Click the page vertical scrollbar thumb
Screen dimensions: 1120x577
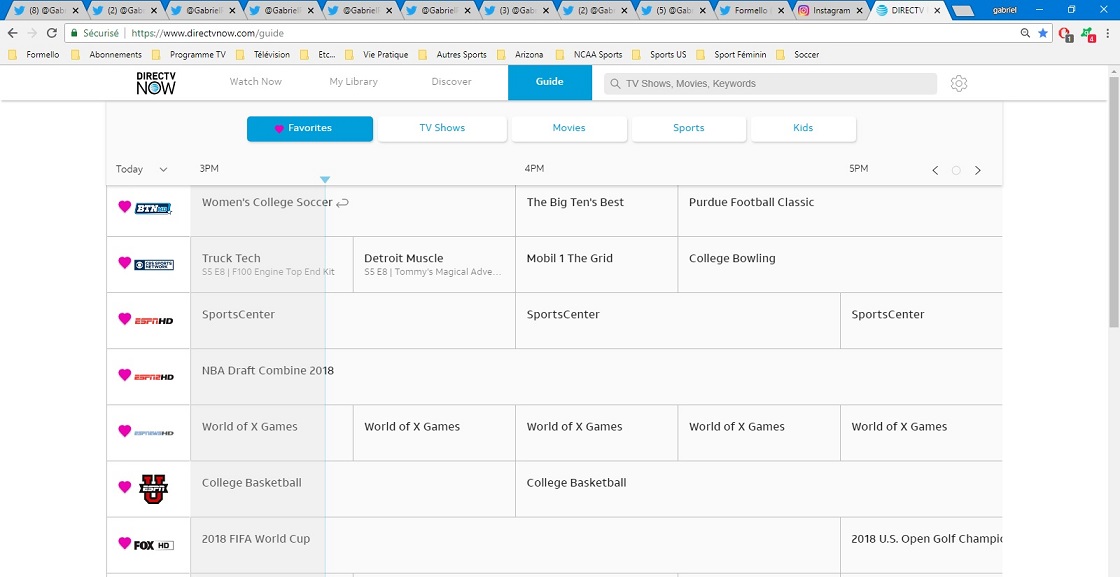(x=1114, y=200)
